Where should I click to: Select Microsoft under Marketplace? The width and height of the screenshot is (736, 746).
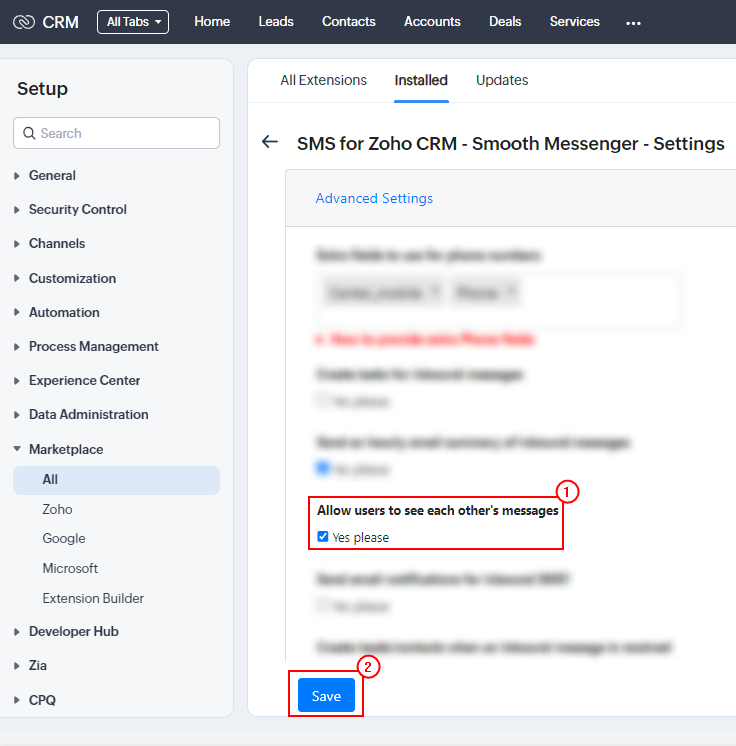[x=70, y=569]
